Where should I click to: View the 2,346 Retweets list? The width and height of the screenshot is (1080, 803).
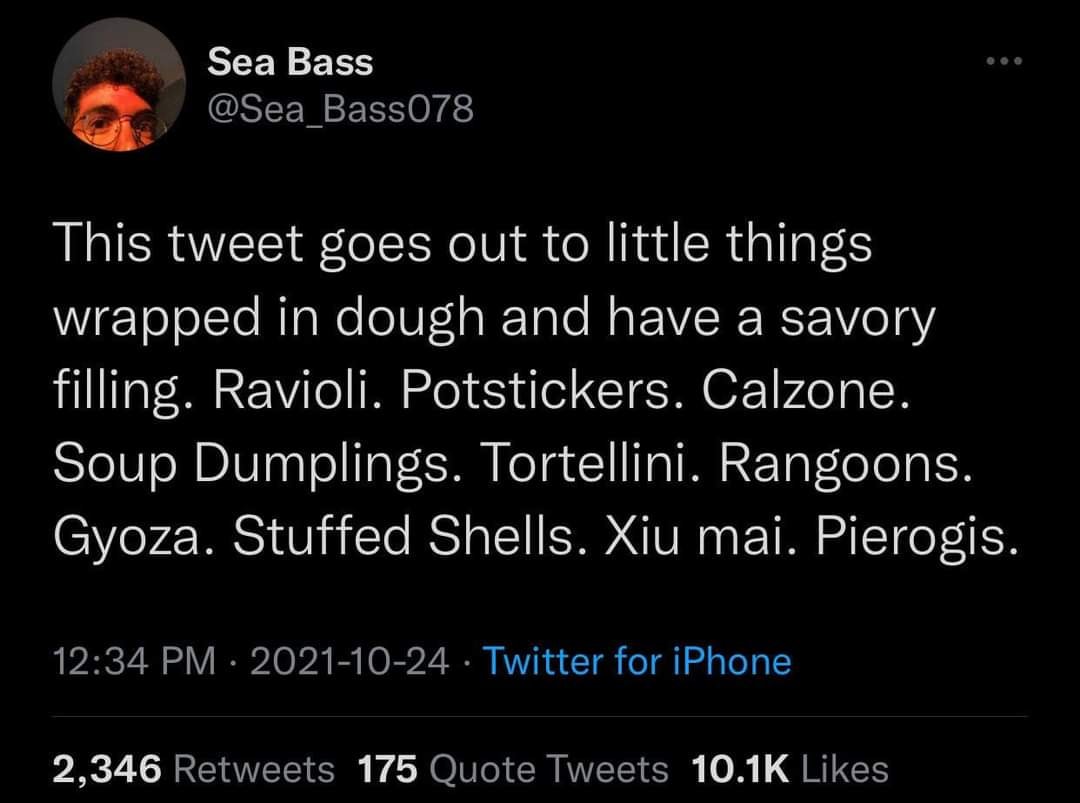pyautogui.click(x=193, y=768)
